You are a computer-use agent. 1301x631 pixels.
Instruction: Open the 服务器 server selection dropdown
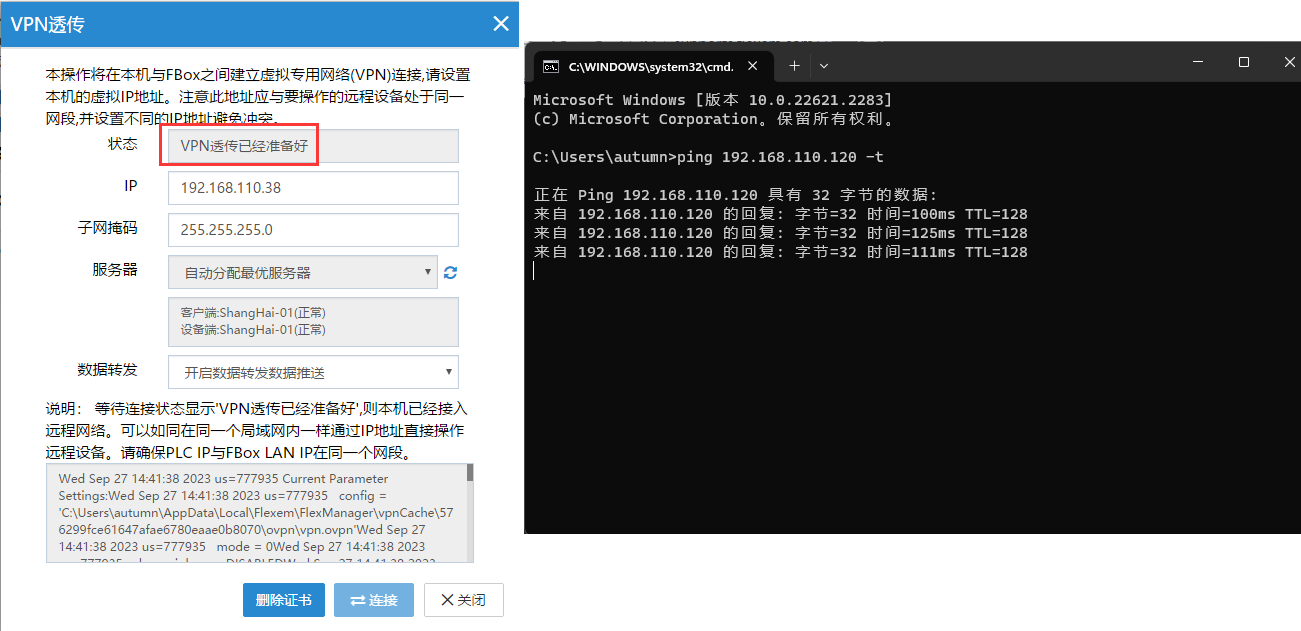[x=302, y=272]
